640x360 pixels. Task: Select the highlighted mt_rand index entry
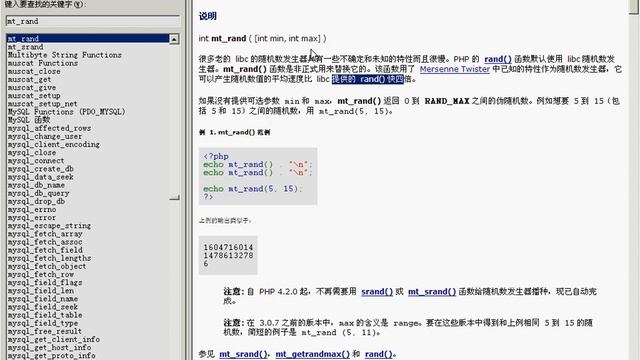coord(88,38)
